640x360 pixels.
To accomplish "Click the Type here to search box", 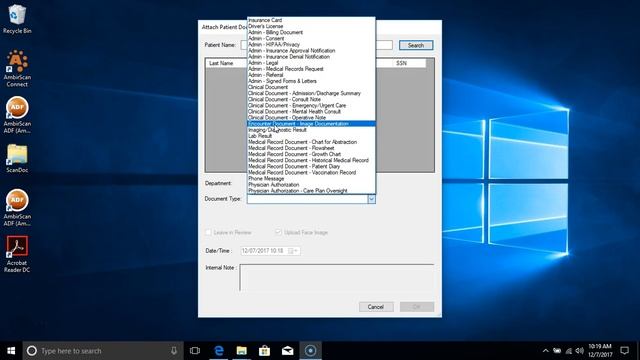I will coord(103,351).
